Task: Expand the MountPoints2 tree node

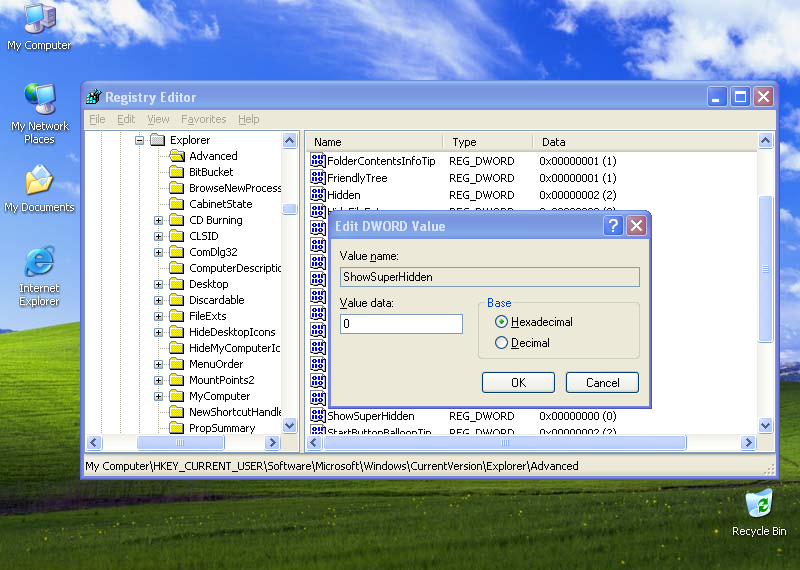Action: pos(158,380)
